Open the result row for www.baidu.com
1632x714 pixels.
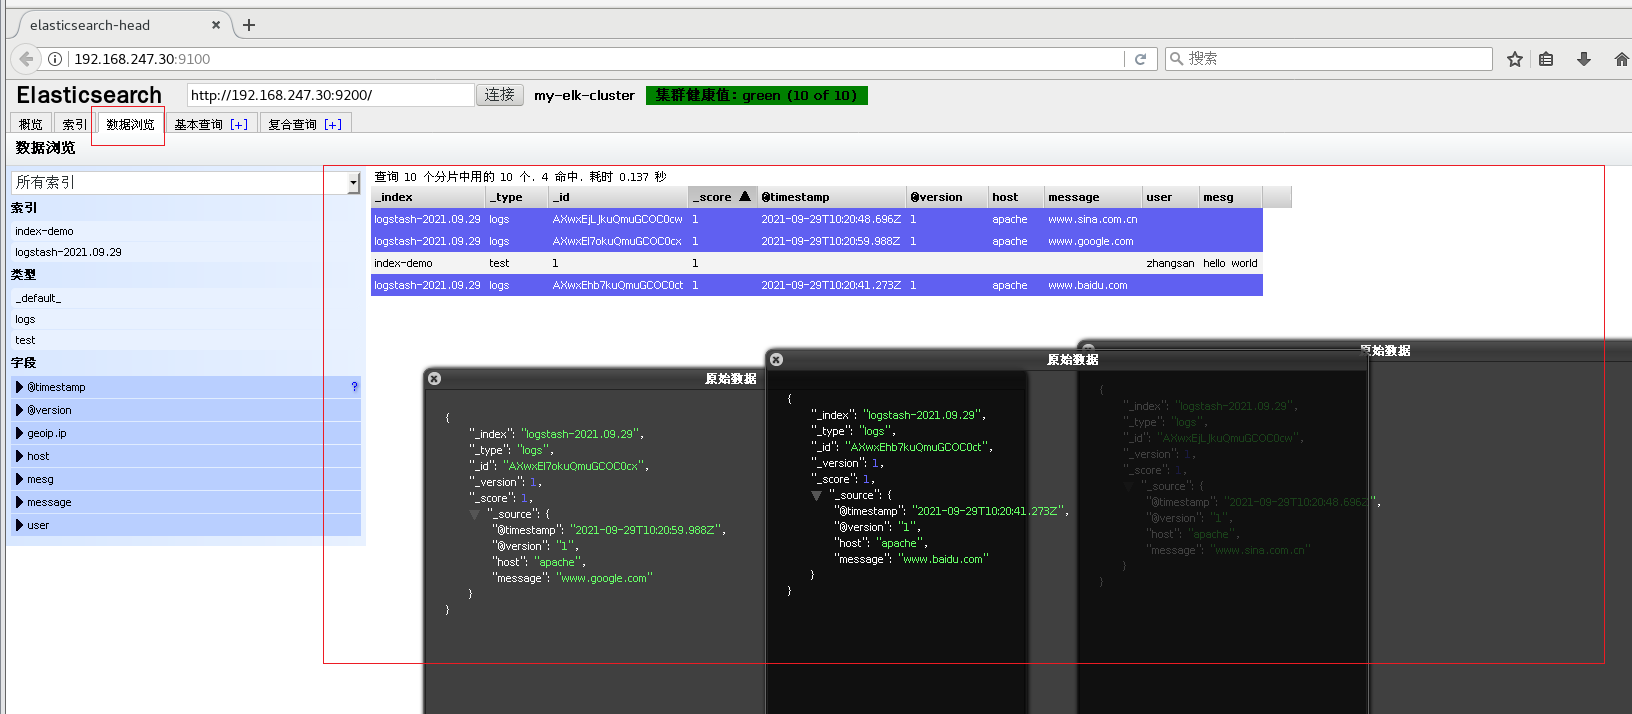(816, 285)
